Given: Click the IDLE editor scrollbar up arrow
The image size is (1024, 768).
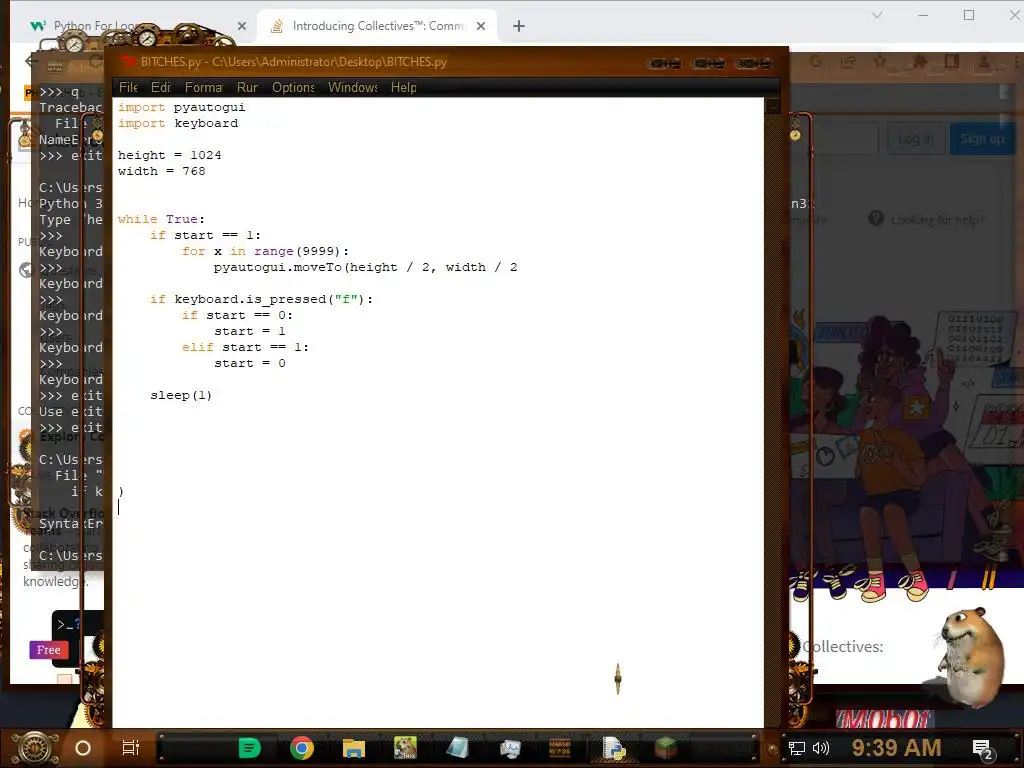Looking at the screenshot, I should pyautogui.click(x=772, y=104).
